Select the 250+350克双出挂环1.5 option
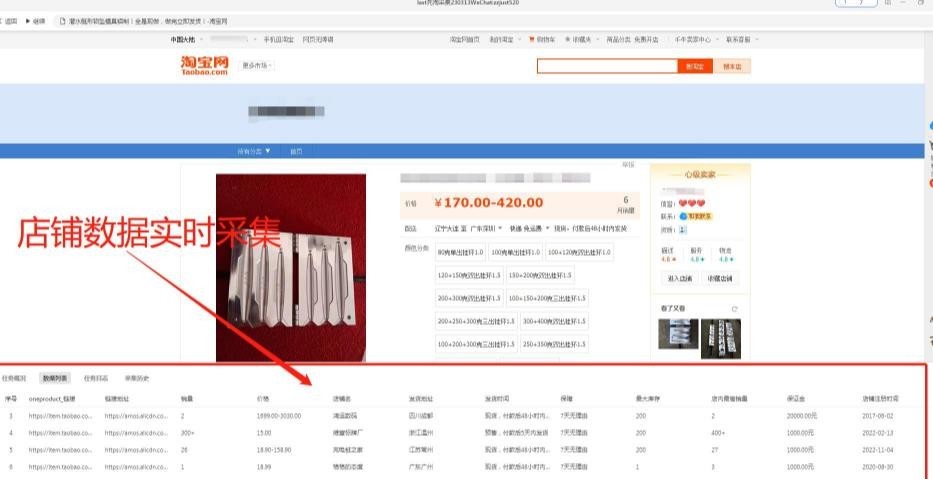 tap(554, 344)
